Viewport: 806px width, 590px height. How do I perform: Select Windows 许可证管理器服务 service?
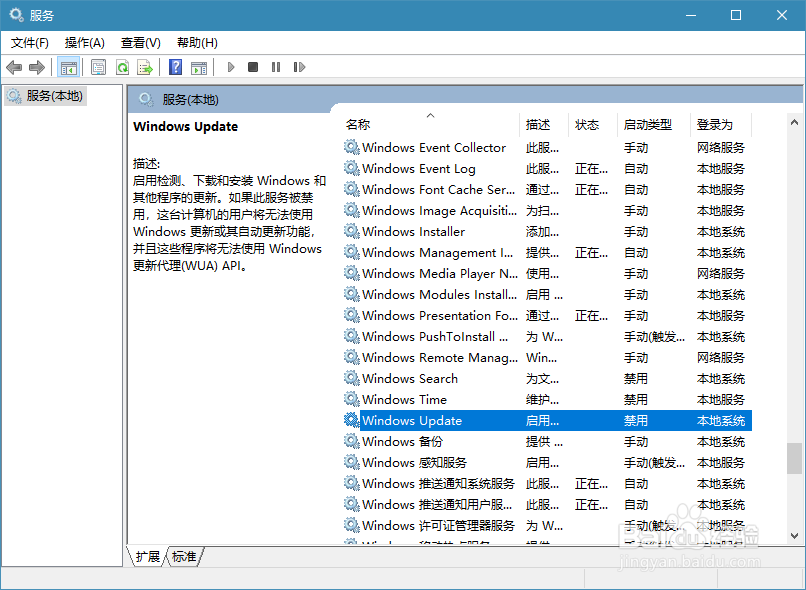click(438, 525)
